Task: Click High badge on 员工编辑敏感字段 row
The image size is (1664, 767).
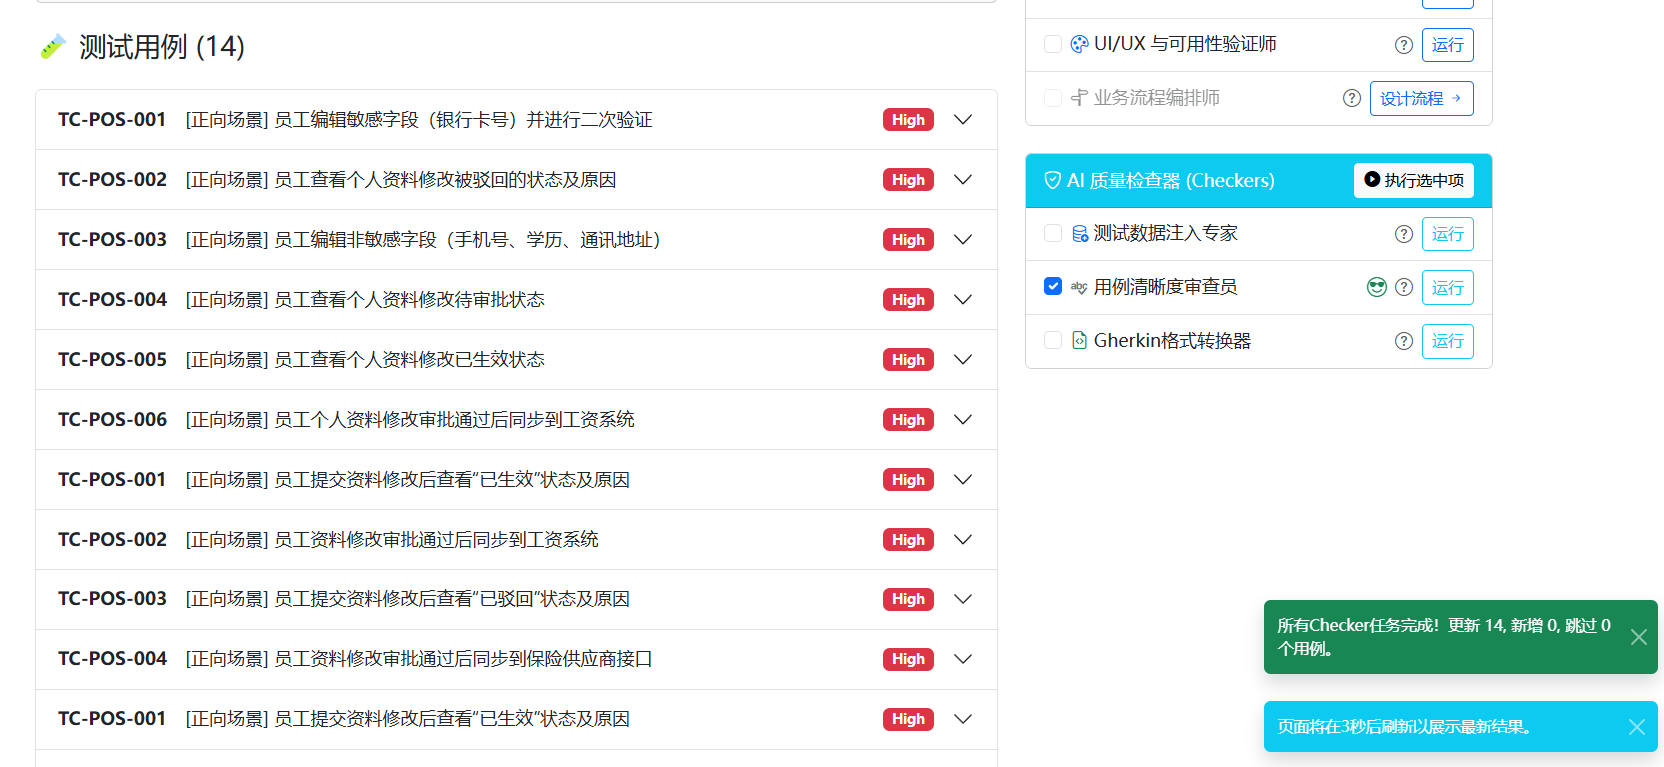Action: pos(908,120)
